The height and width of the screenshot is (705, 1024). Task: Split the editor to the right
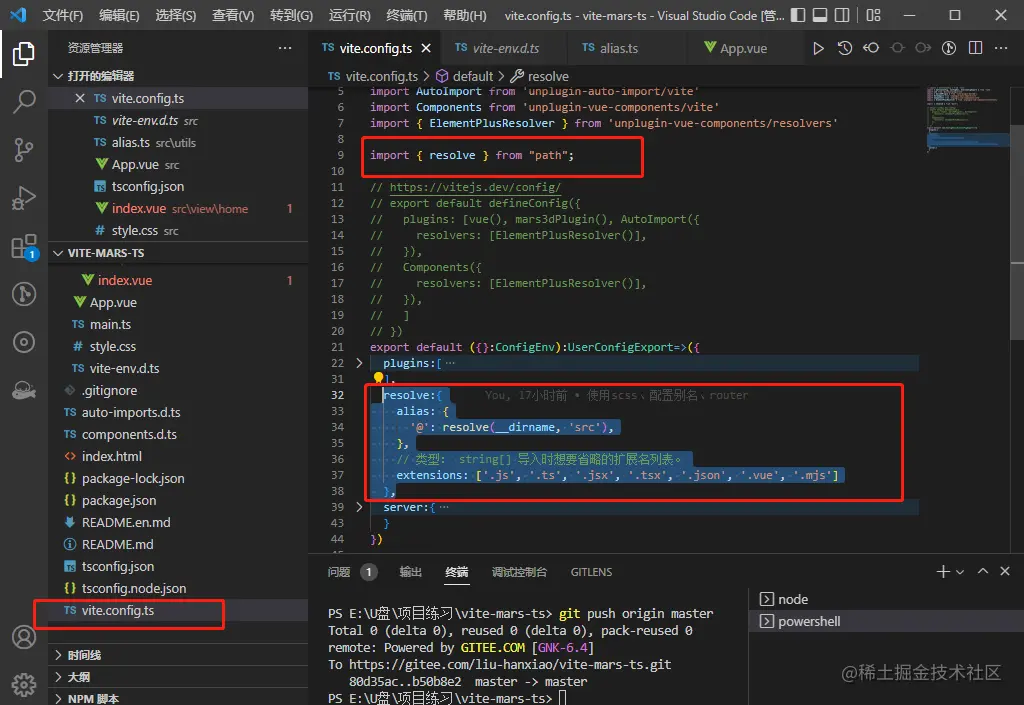[975, 48]
